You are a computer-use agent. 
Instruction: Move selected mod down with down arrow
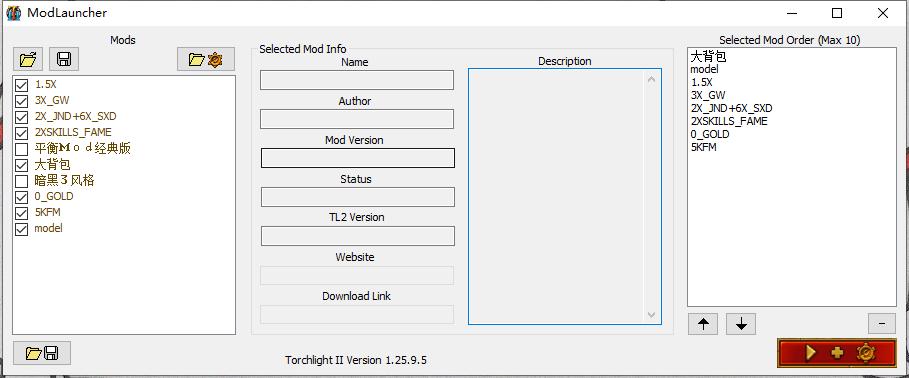pos(741,324)
